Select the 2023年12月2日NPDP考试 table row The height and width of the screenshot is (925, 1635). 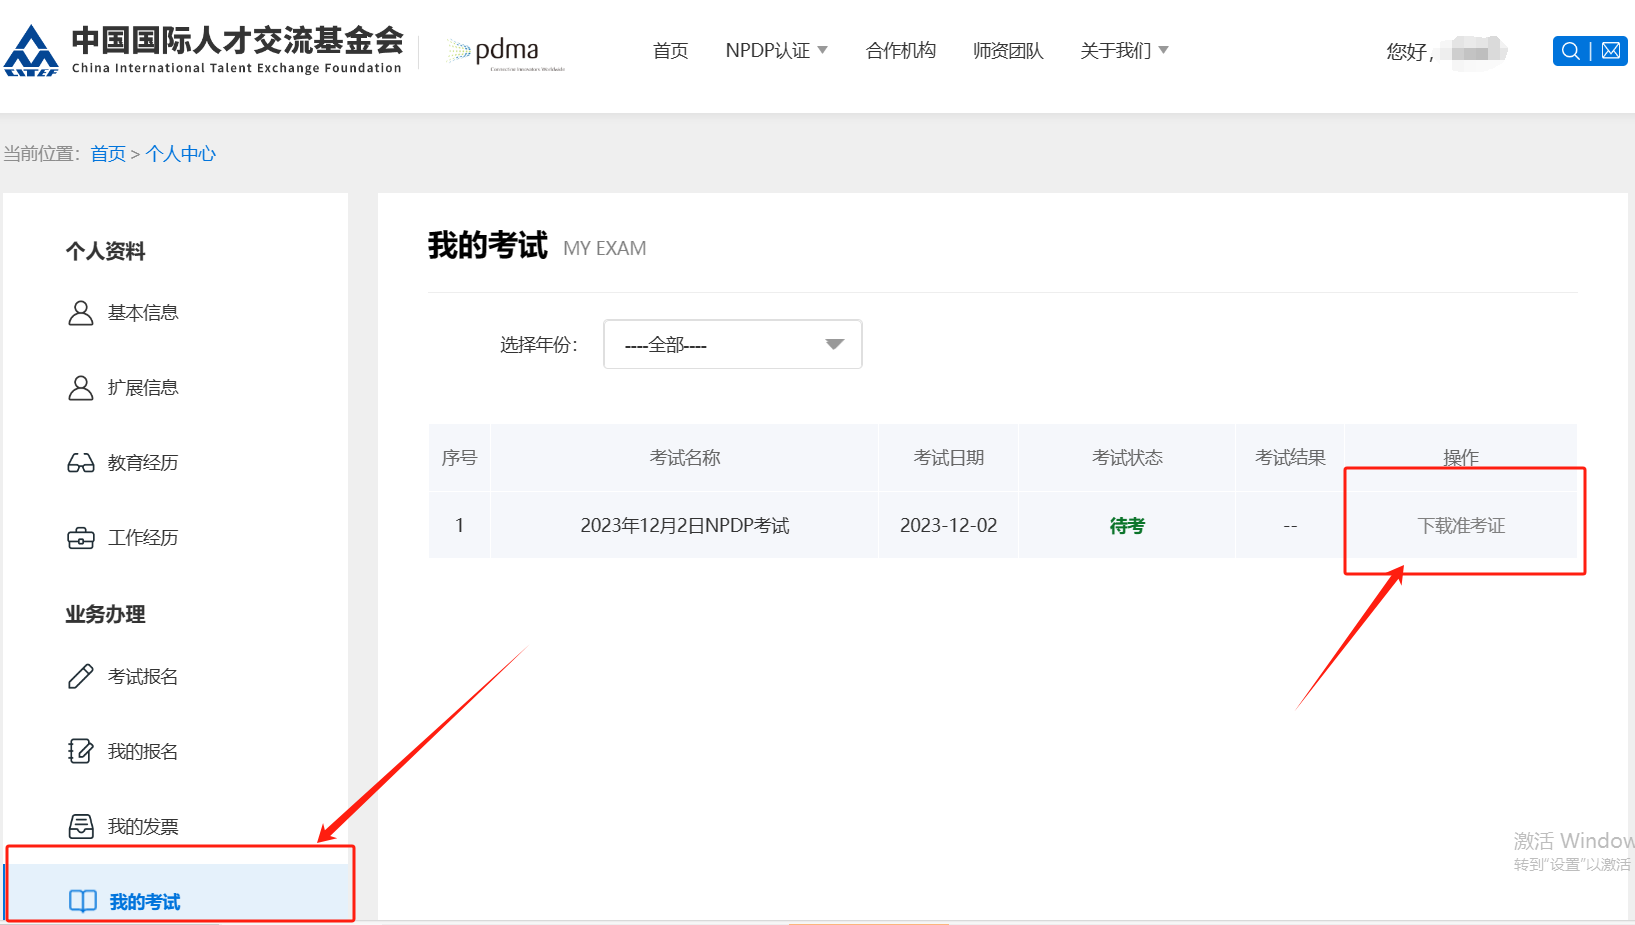point(684,525)
